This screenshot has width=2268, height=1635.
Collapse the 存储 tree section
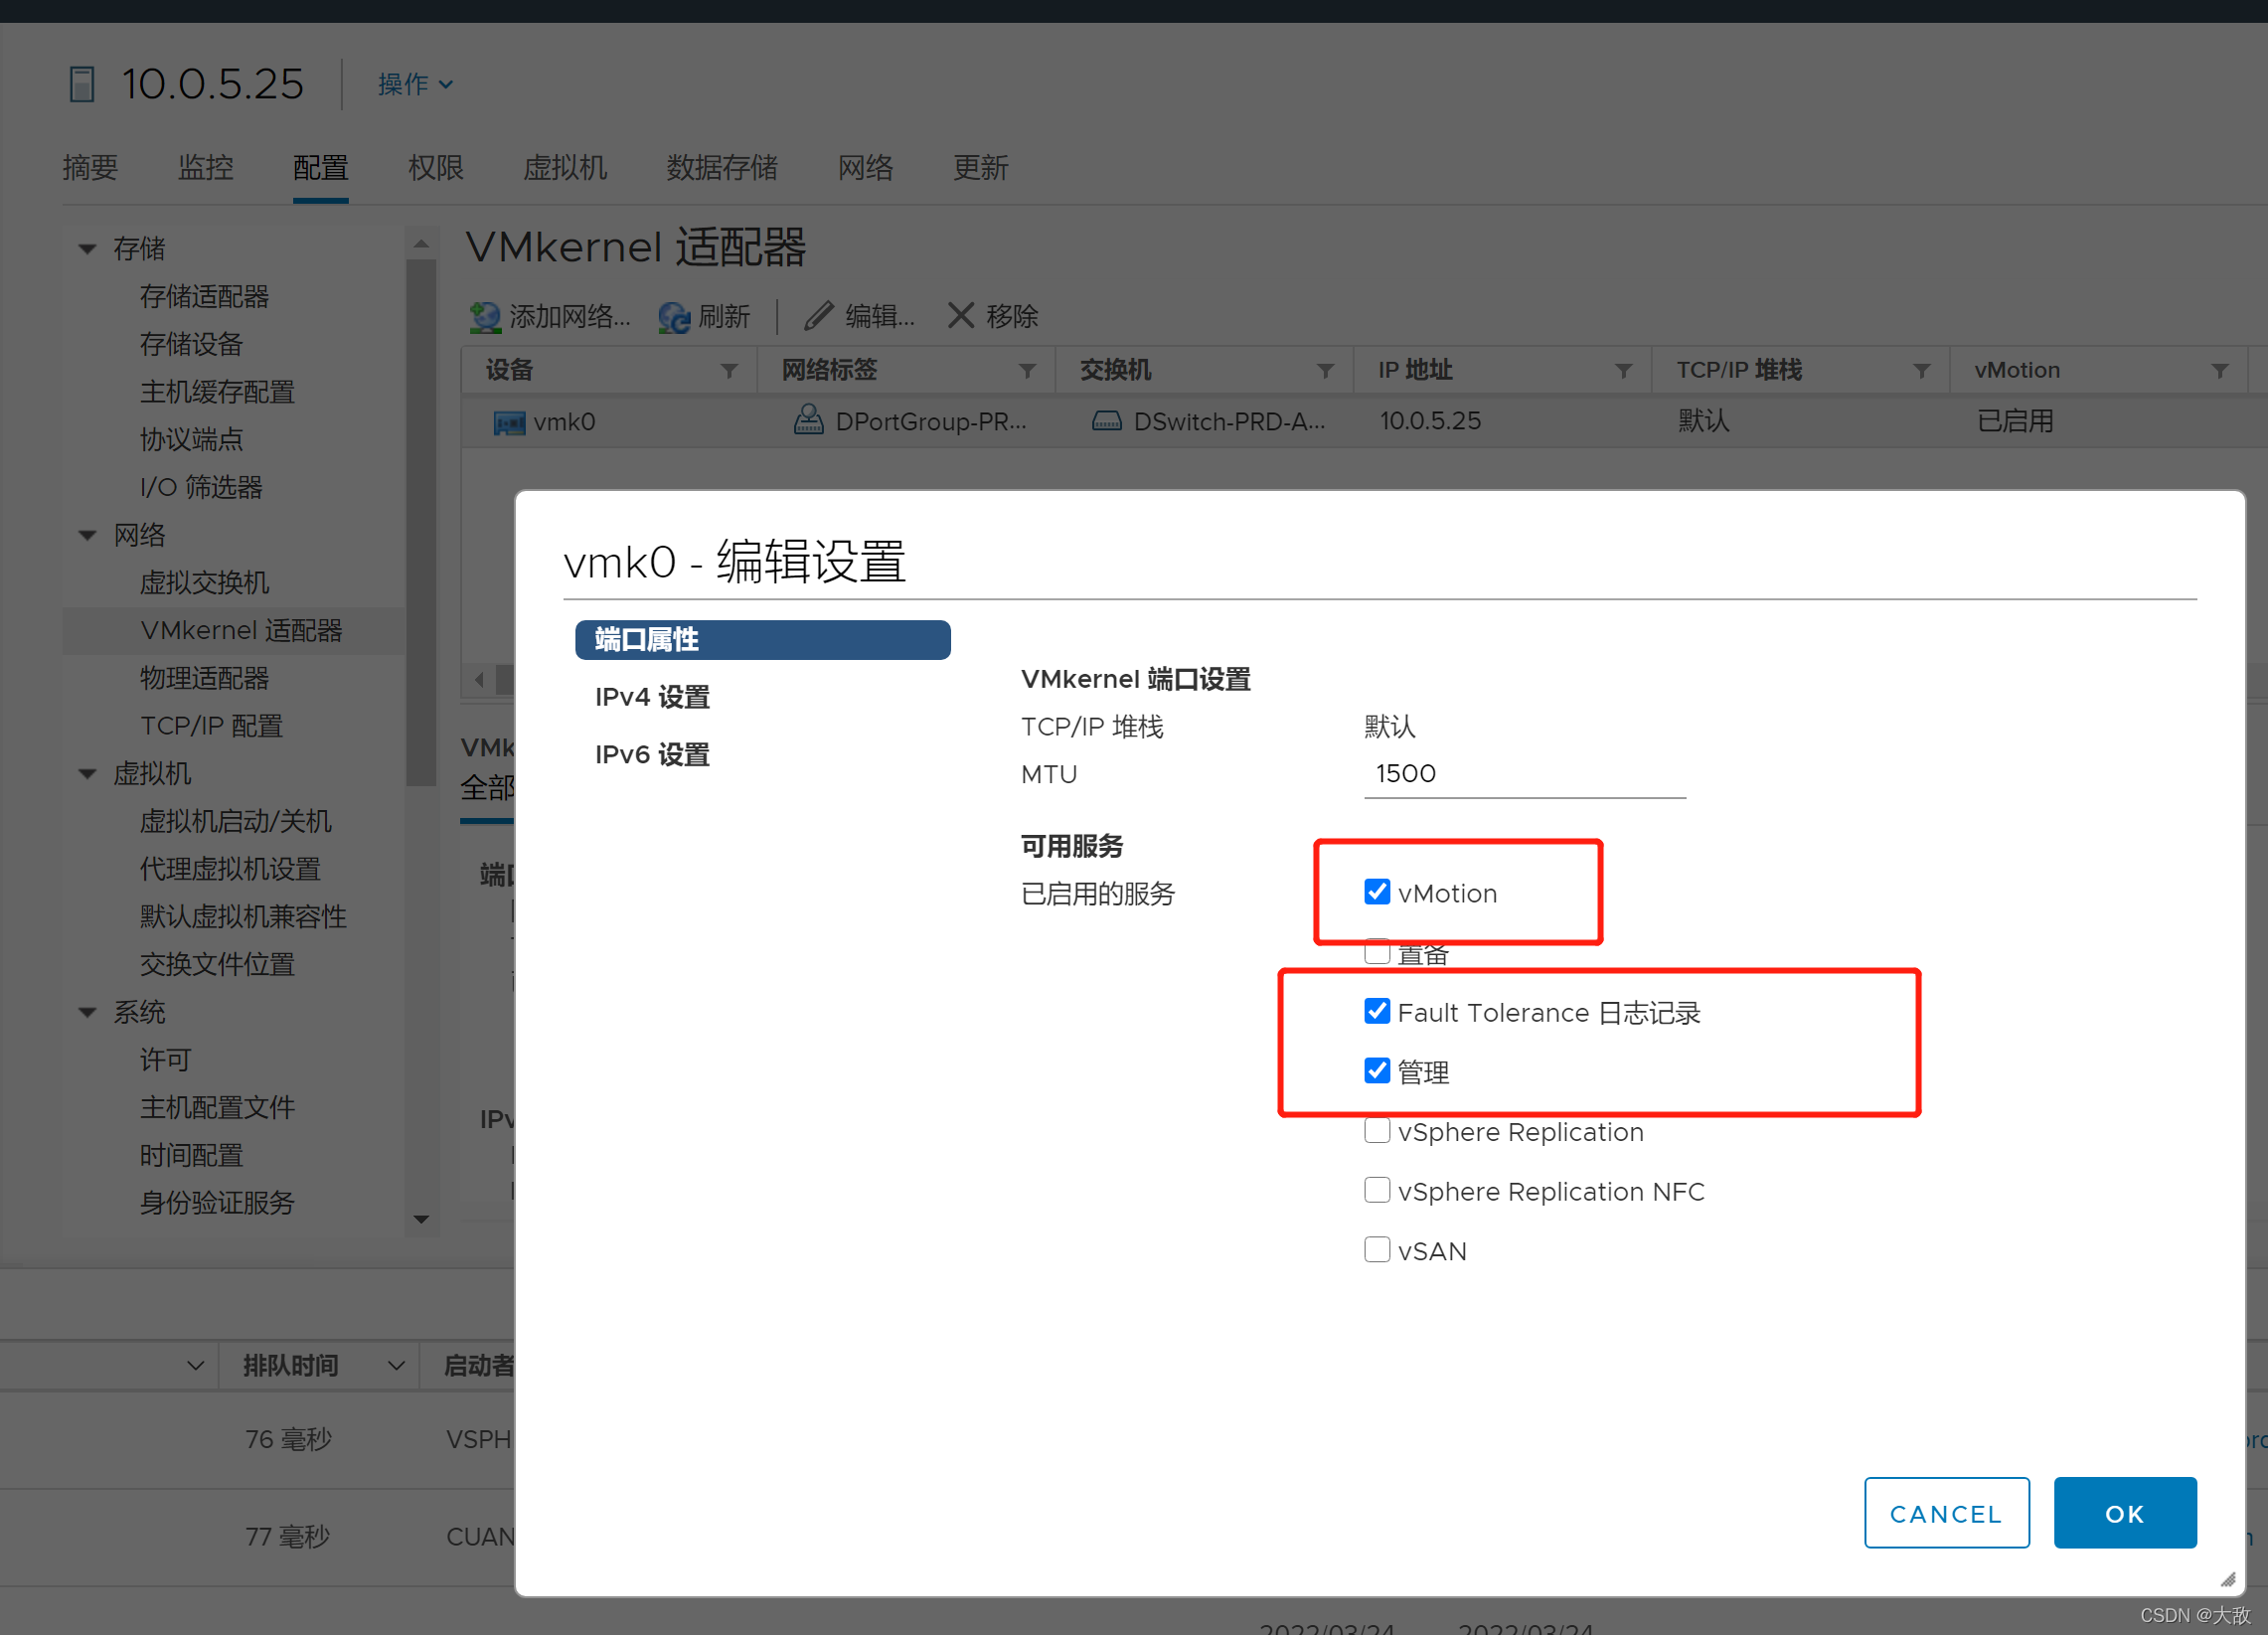(88, 249)
